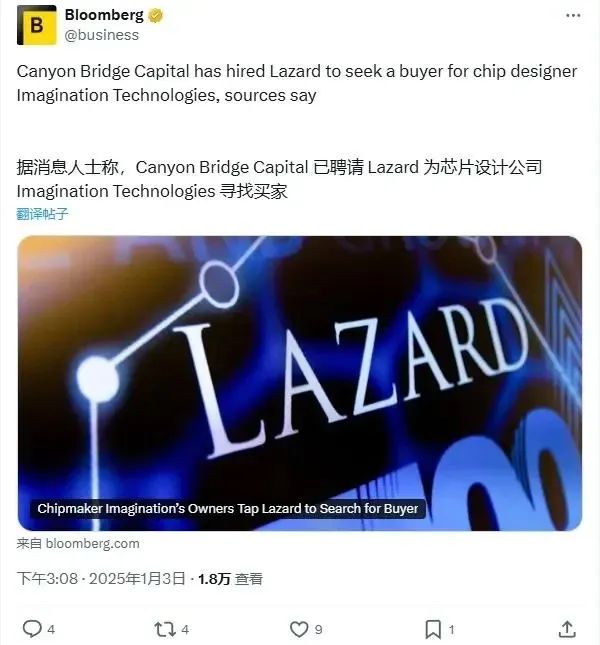The image size is (600, 645).
Task: Click the repost arrows icon
Action: [x=164, y=629]
